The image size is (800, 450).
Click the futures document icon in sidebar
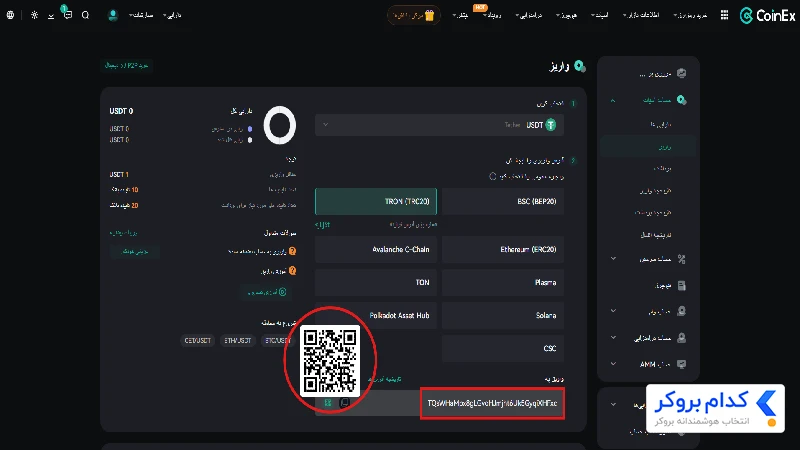pyautogui.click(x=681, y=286)
